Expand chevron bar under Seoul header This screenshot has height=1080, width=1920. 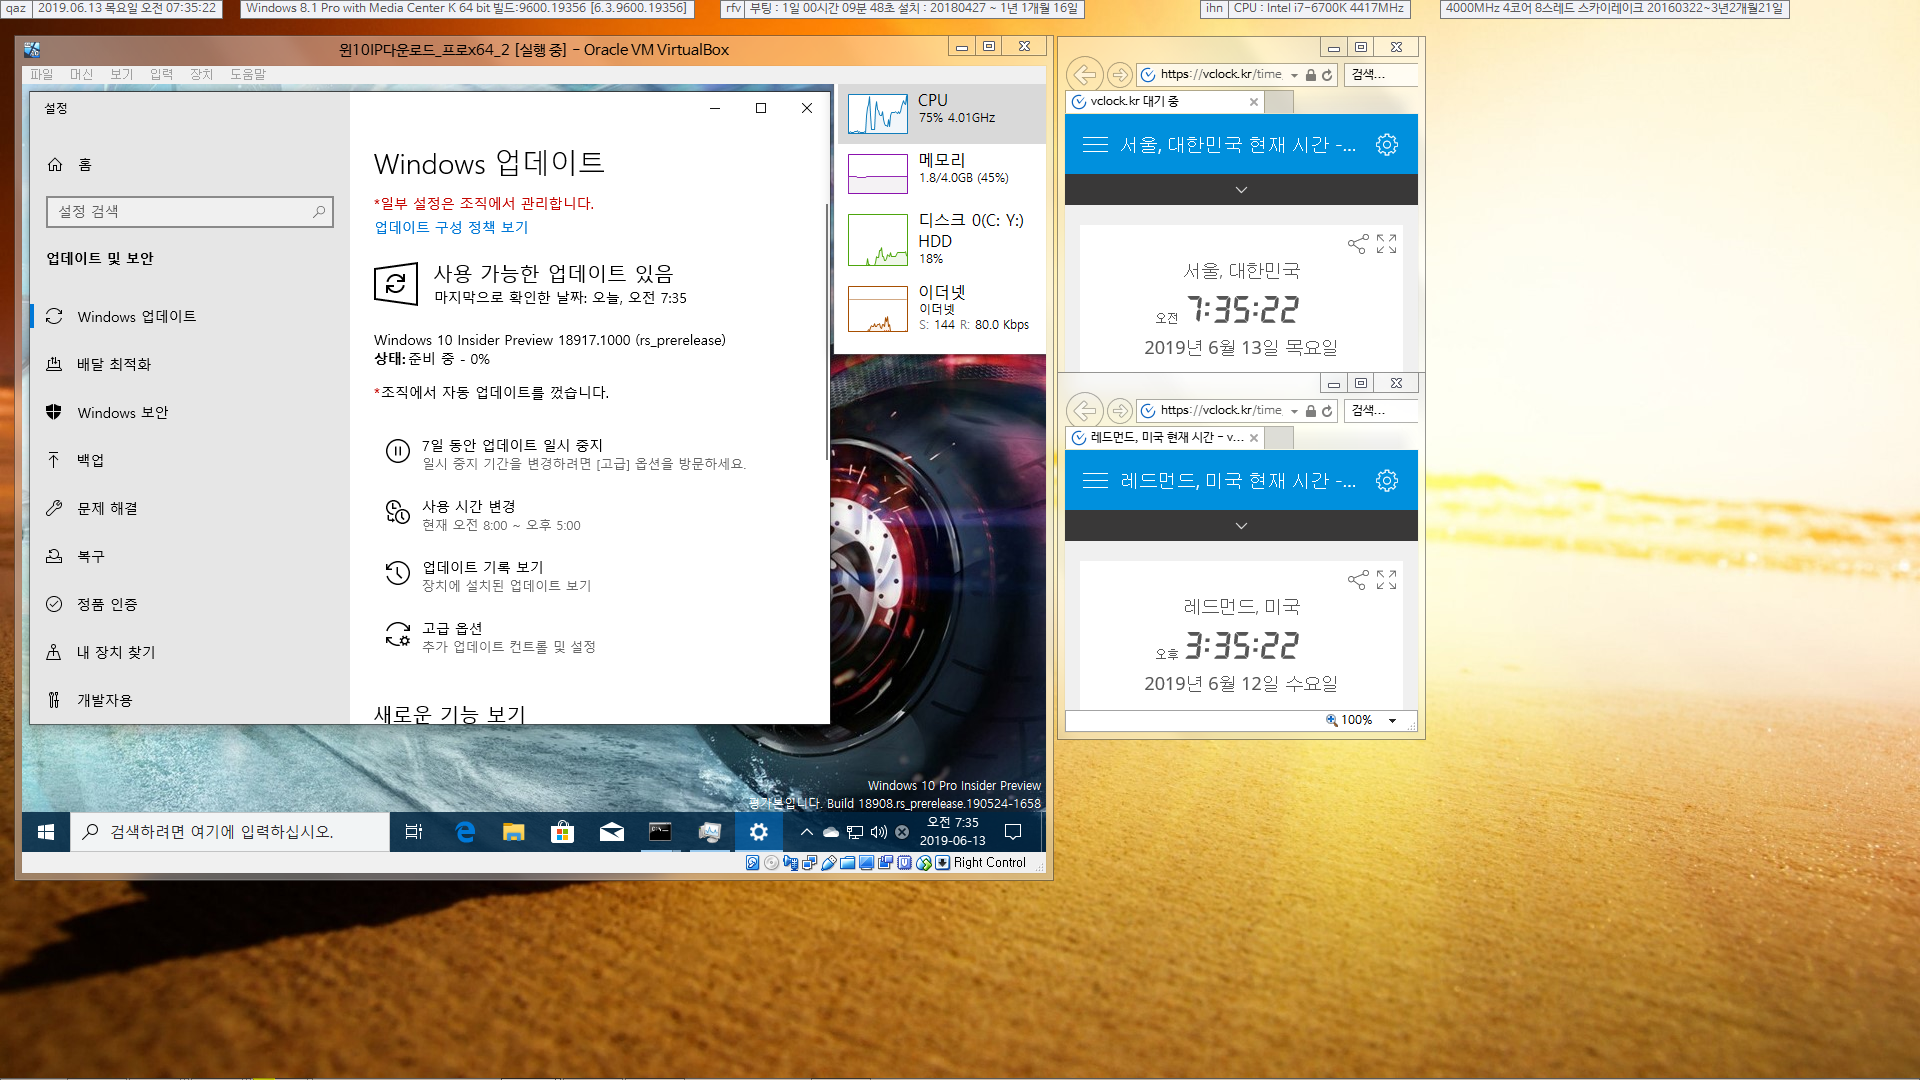pyautogui.click(x=1241, y=189)
